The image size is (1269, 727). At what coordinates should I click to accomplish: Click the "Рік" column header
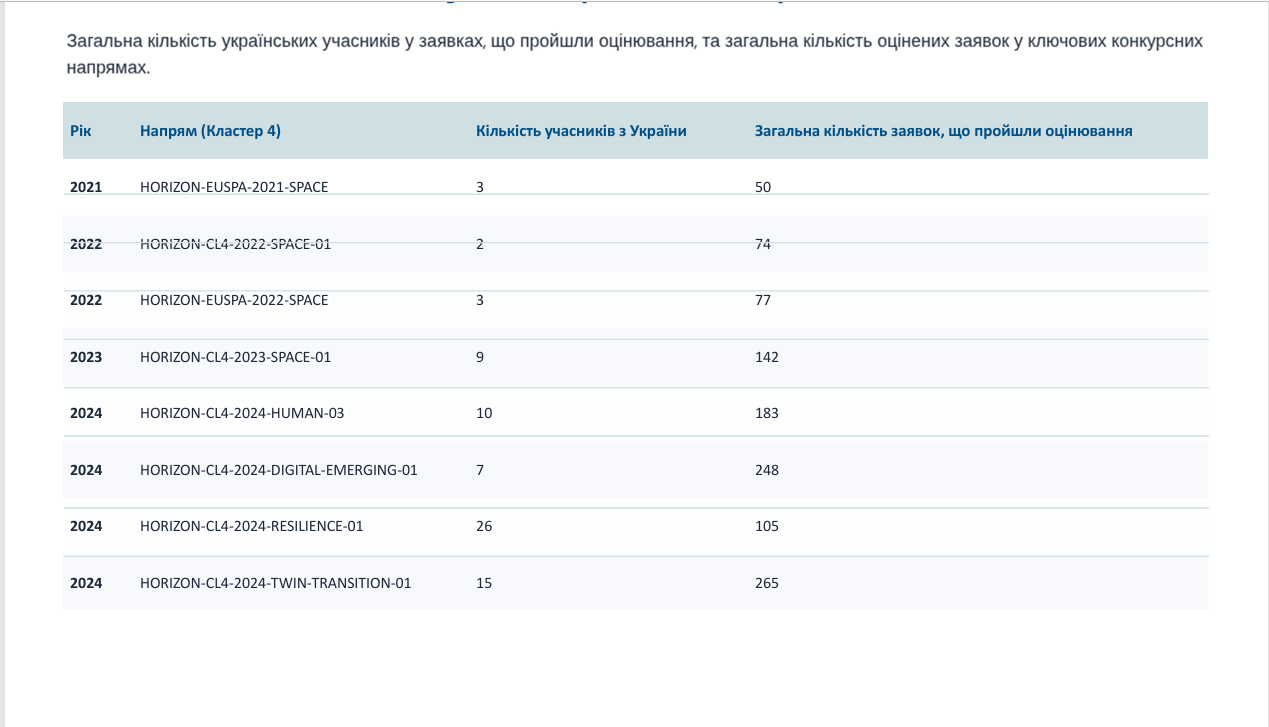pos(80,131)
